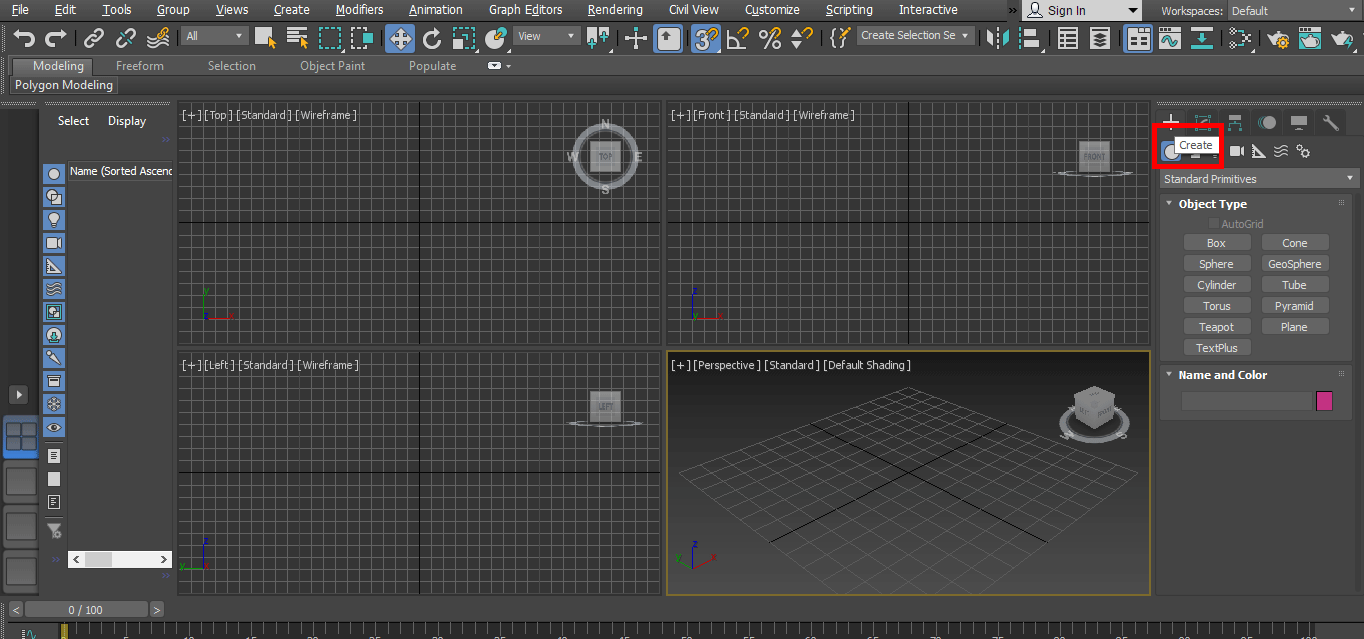Select the Select and Link tool
Image resolution: width=1364 pixels, height=639 pixels.
click(94, 39)
